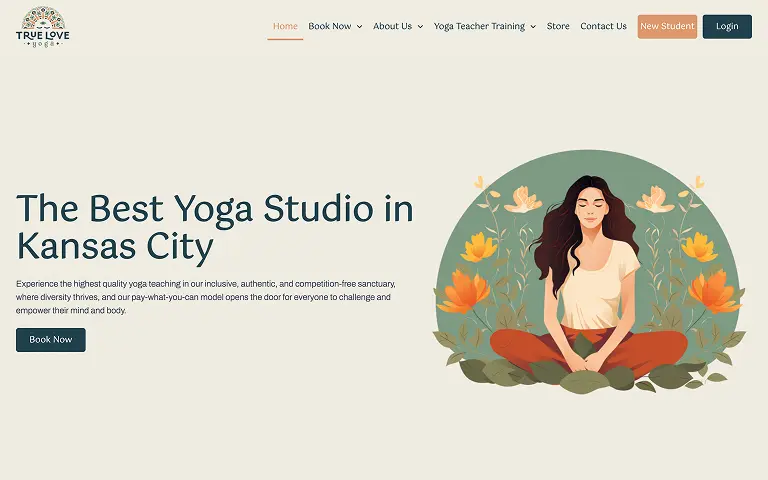Expand the Book Now dropdown chevron
The image size is (768, 480).
pyautogui.click(x=360, y=26)
